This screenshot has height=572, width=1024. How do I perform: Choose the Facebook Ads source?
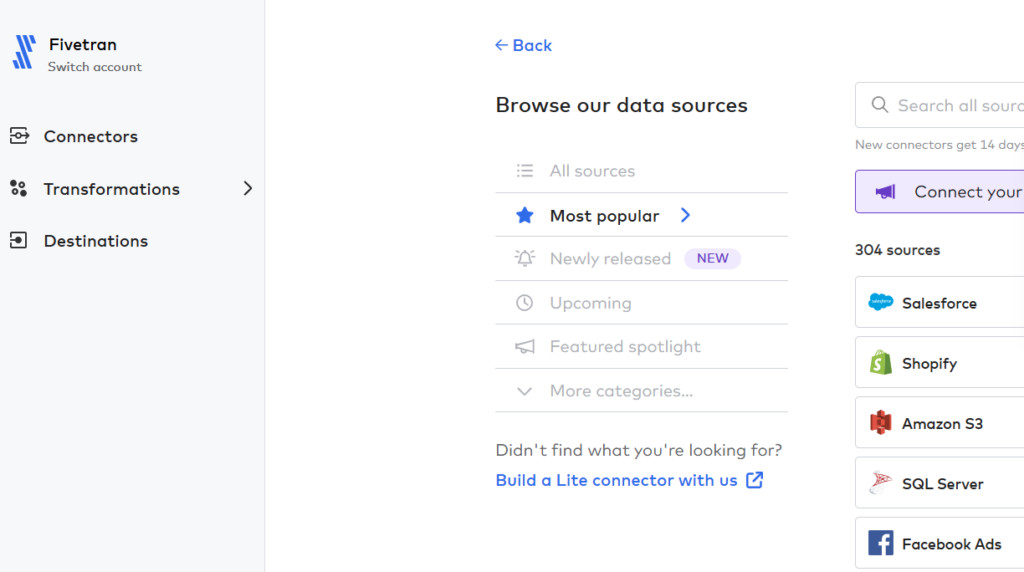pos(940,543)
